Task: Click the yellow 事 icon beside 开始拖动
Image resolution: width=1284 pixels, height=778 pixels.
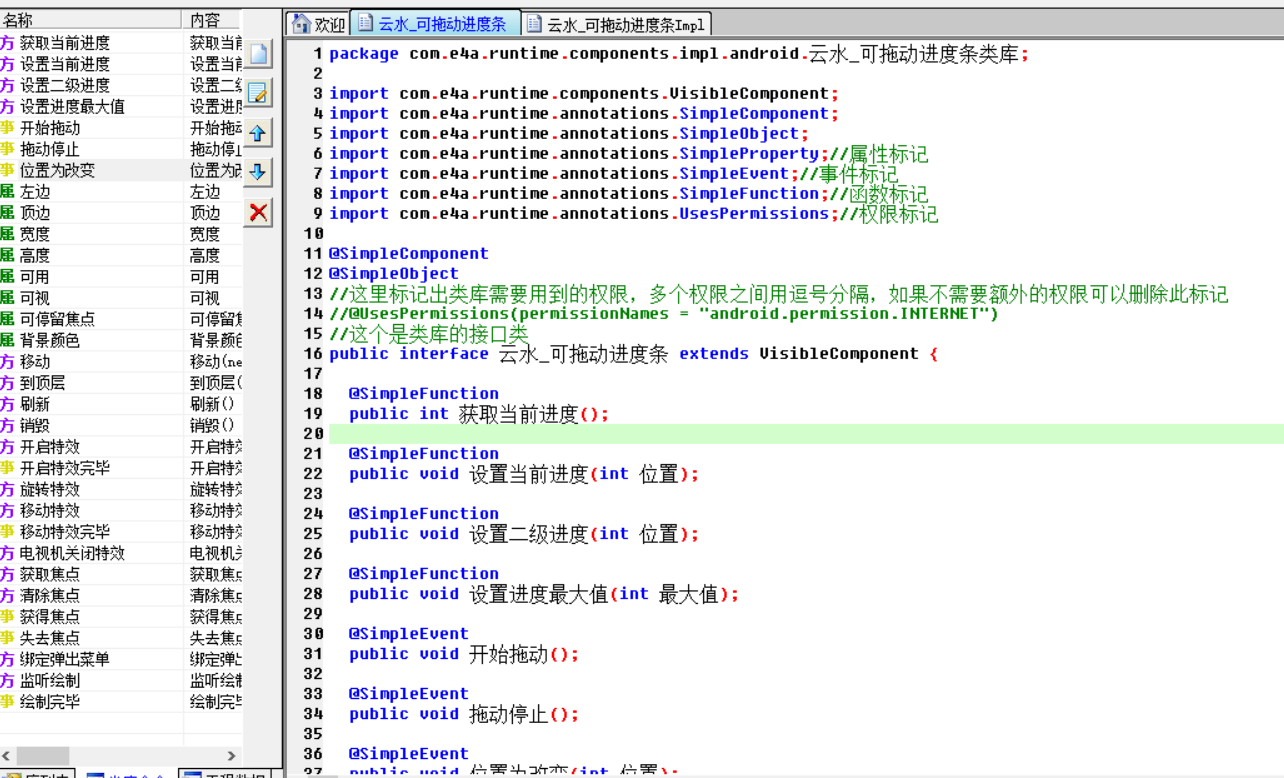Action: pos(7,128)
